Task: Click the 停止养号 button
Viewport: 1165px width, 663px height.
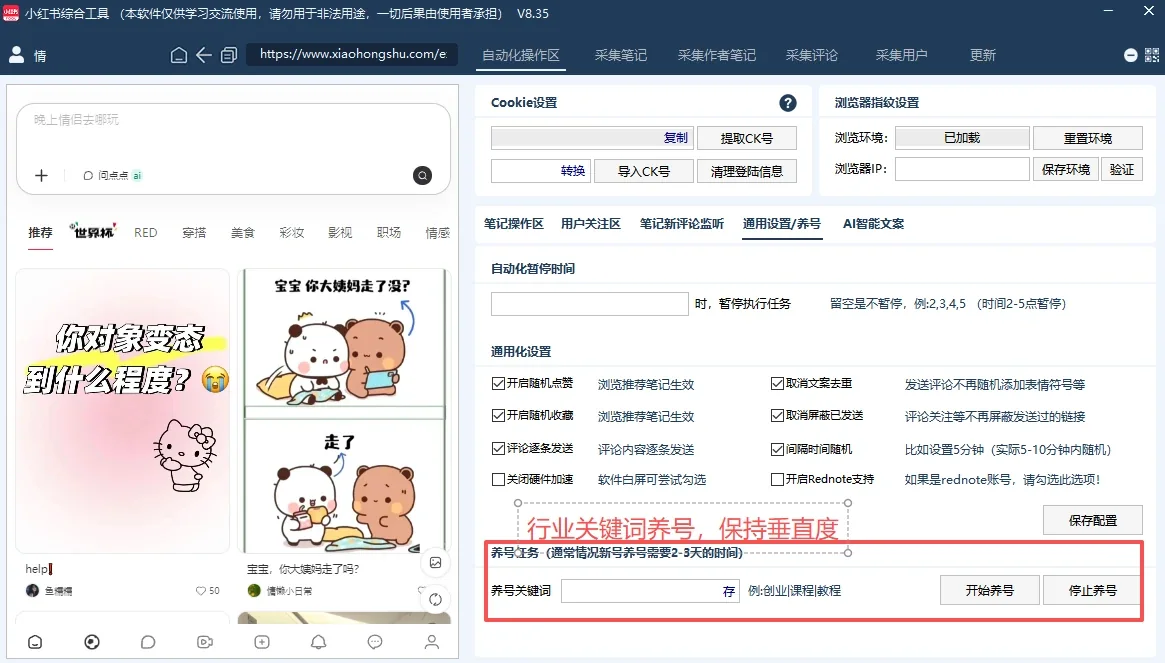Action: click(x=1092, y=590)
